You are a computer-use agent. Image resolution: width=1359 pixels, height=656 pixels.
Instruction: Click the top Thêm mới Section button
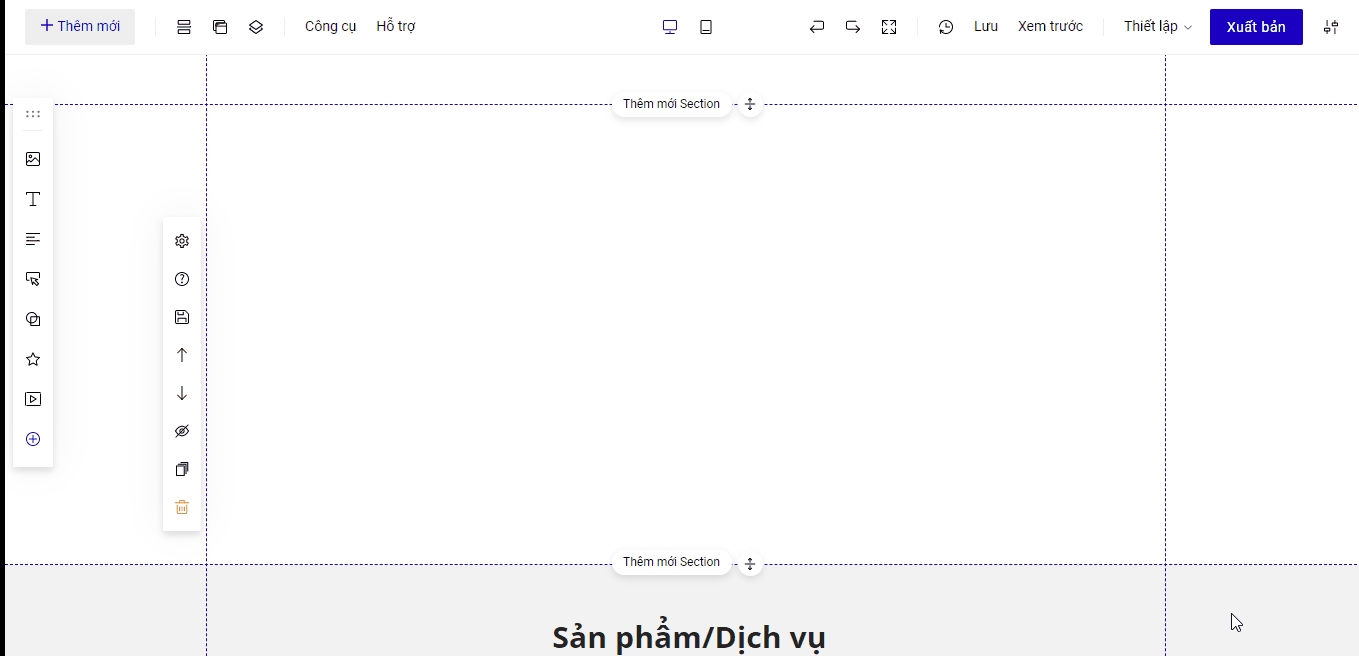tap(671, 104)
